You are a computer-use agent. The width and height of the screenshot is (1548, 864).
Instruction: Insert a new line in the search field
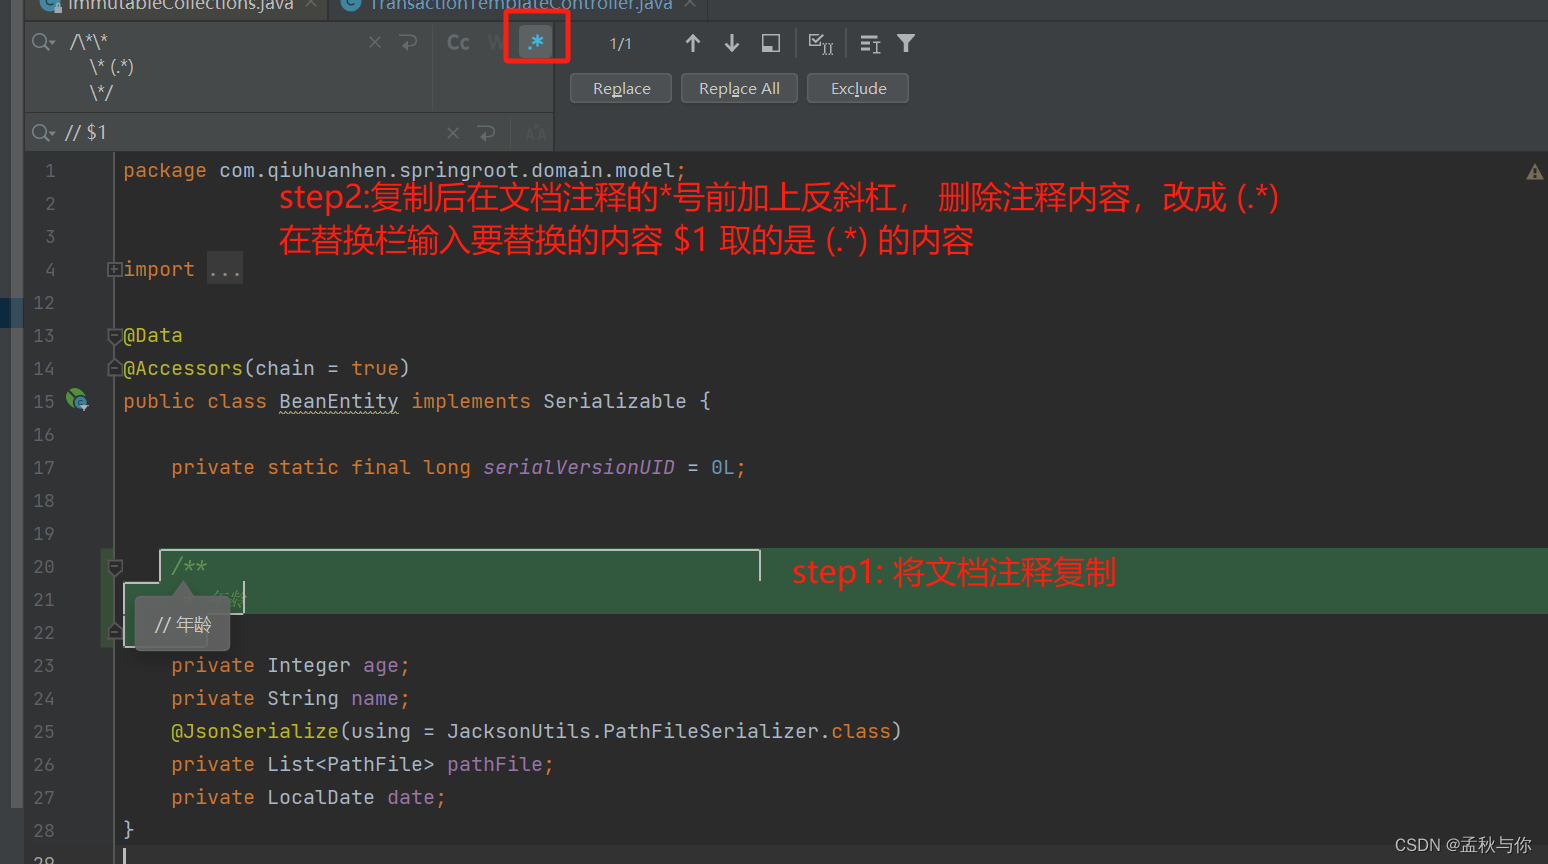408,42
